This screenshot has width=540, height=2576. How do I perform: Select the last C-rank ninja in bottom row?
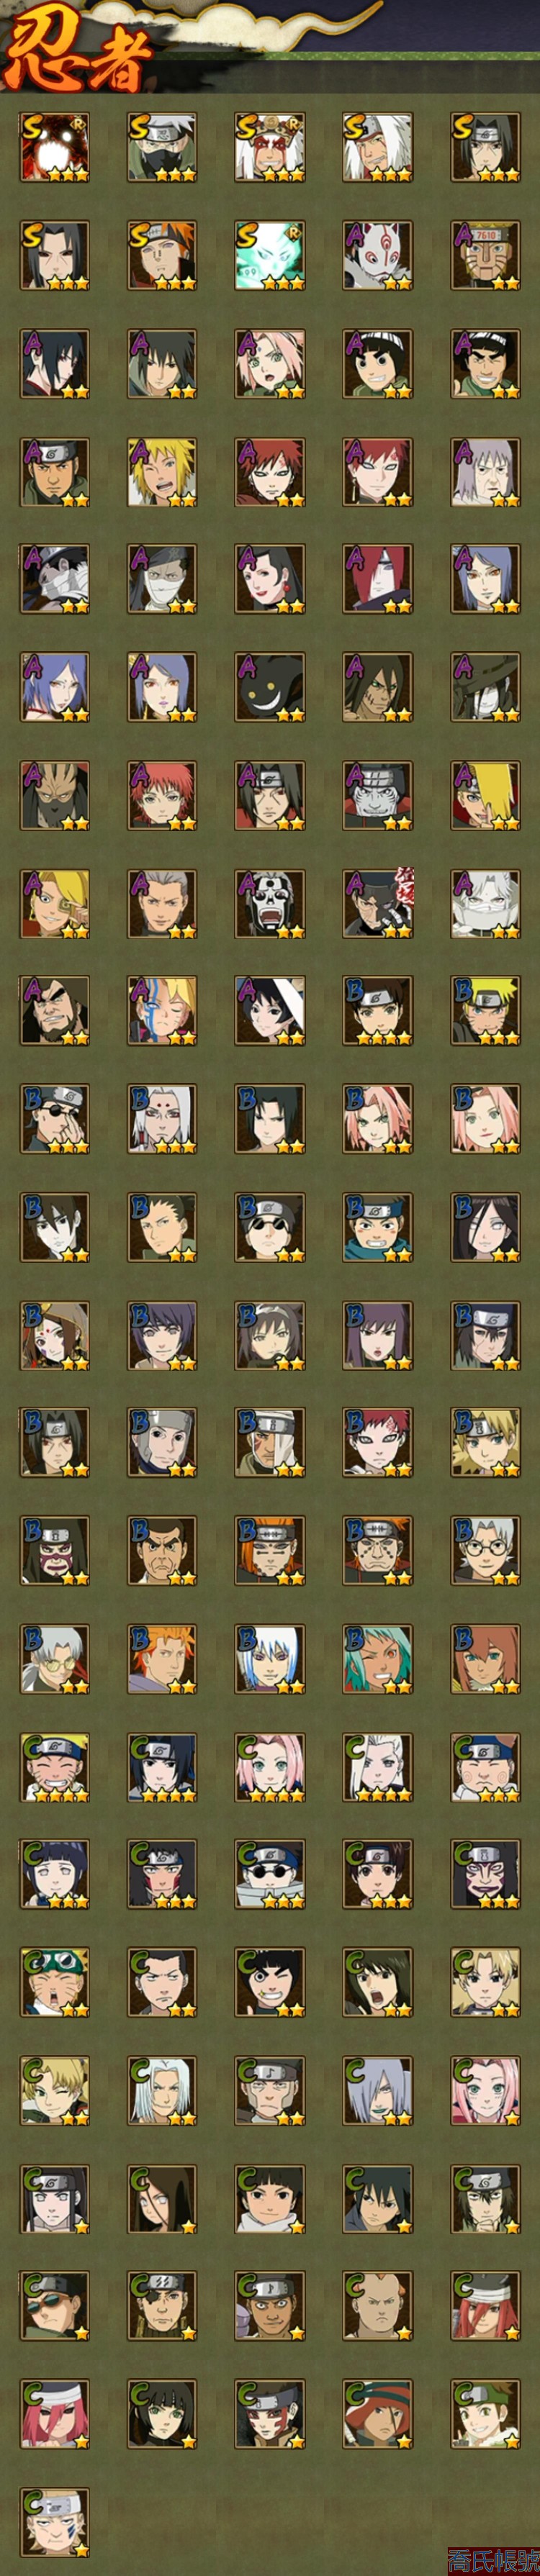click(55, 2522)
